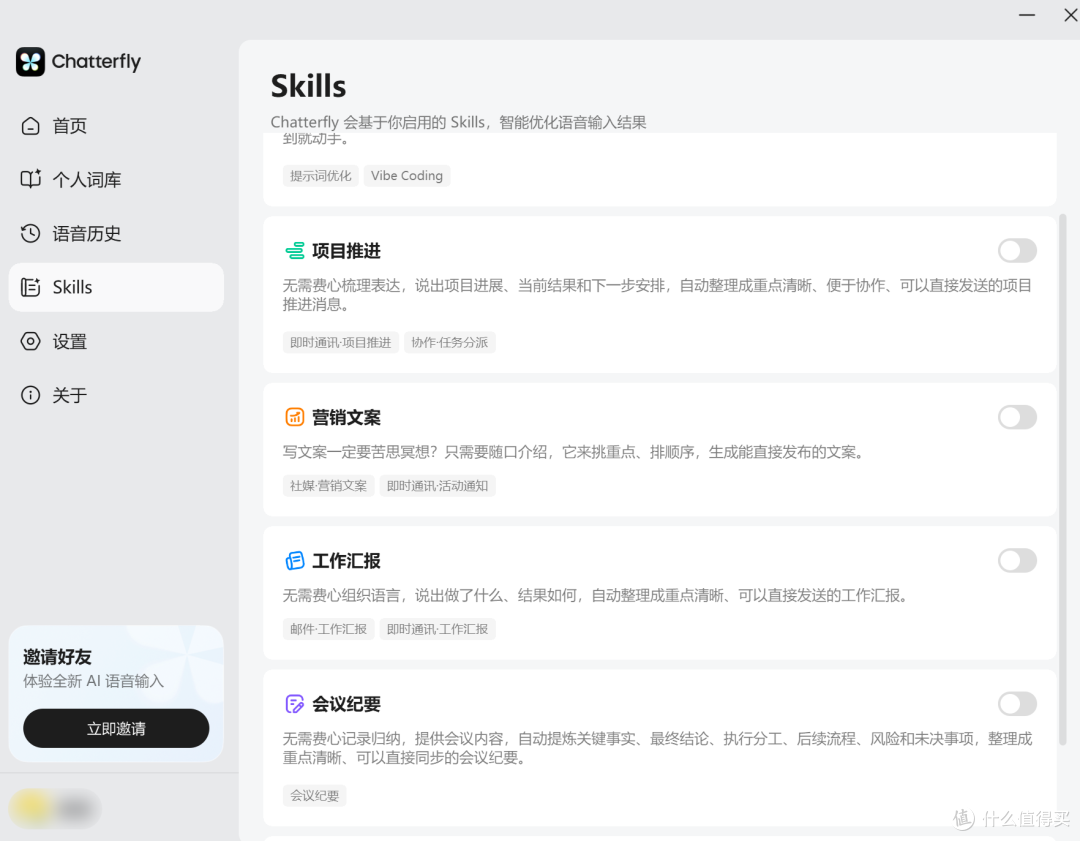Click the info icon beside 关于
Viewport: 1080px width, 841px height.
coord(30,395)
